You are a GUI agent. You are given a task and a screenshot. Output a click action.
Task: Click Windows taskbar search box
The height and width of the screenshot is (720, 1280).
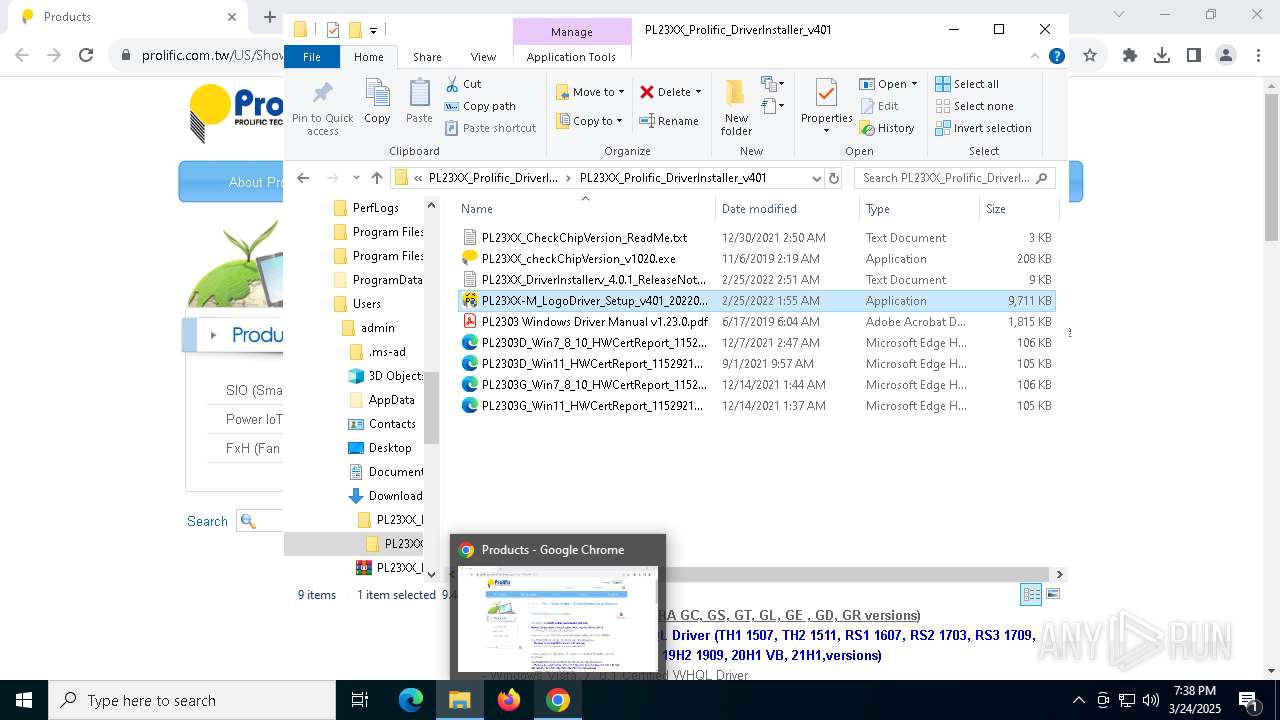pyautogui.click(x=192, y=700)
